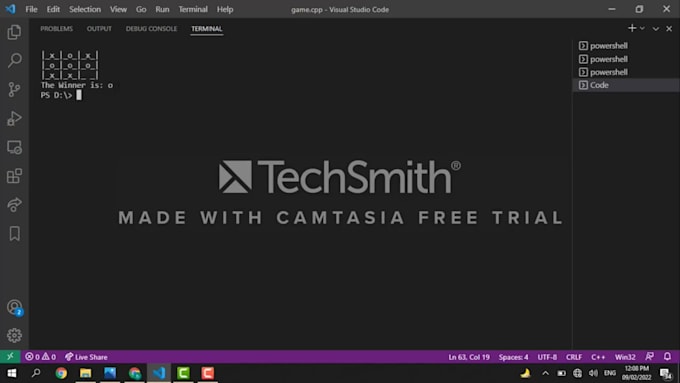The height and width of the screenshot is (383, 680).
Task: Open the green Camtasia icon in taskbar
Action: click(183, 373)
